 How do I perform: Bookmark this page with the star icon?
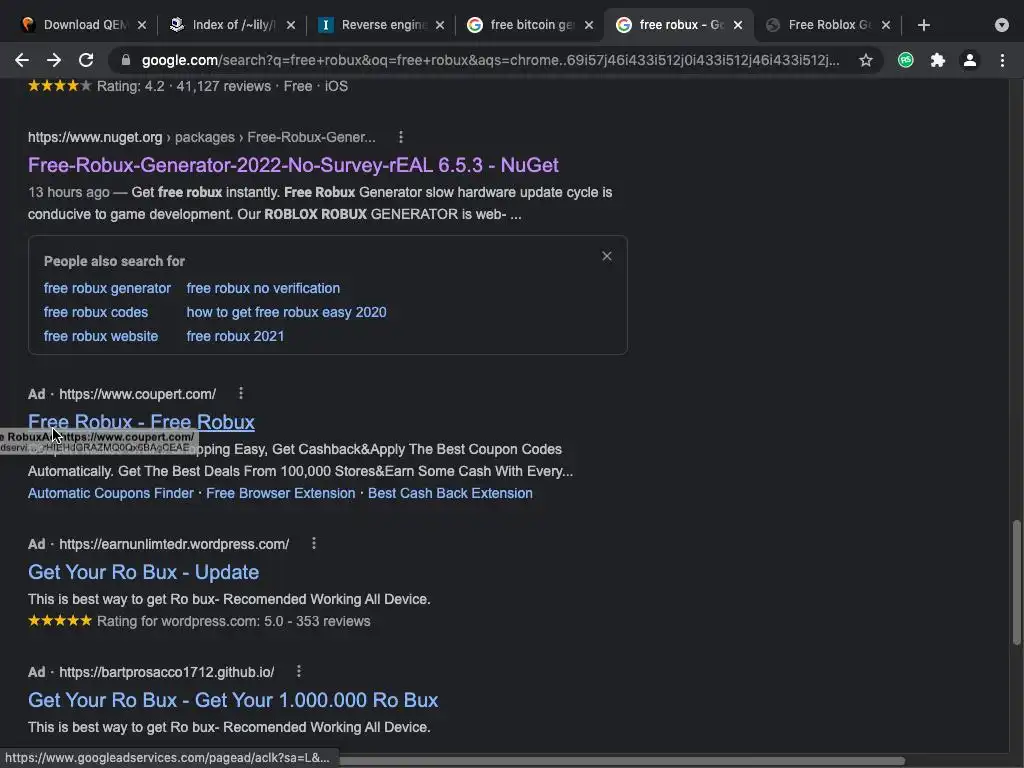coord(865,60)
